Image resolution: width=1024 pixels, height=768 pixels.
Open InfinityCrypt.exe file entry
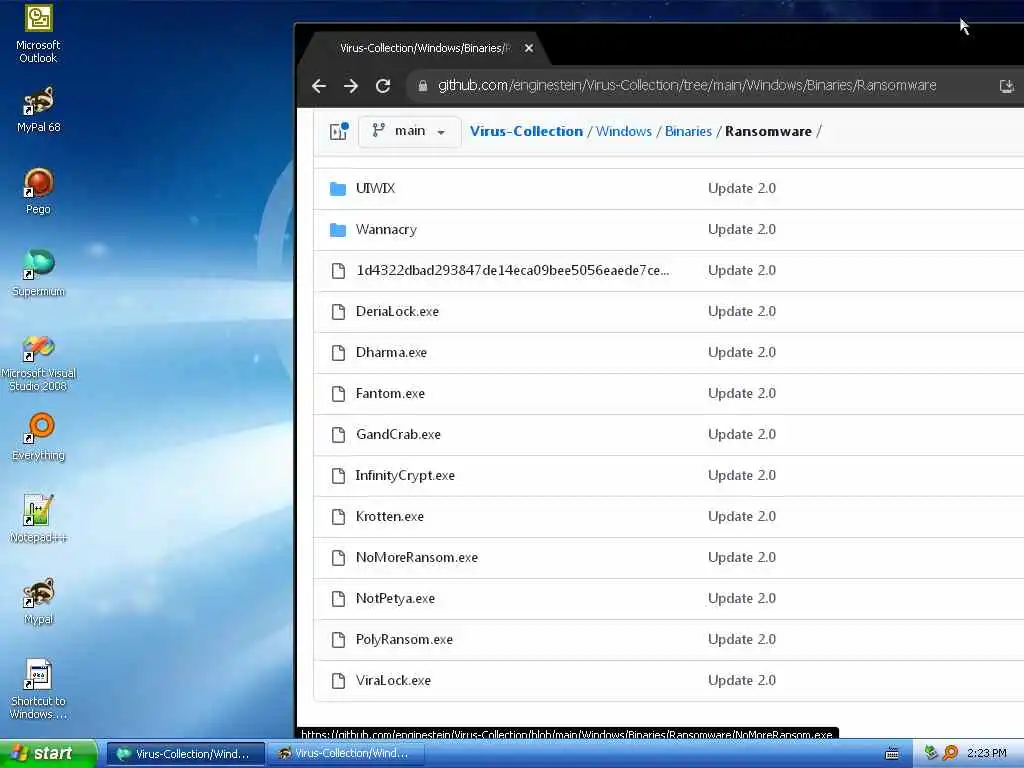click(405, 475)
